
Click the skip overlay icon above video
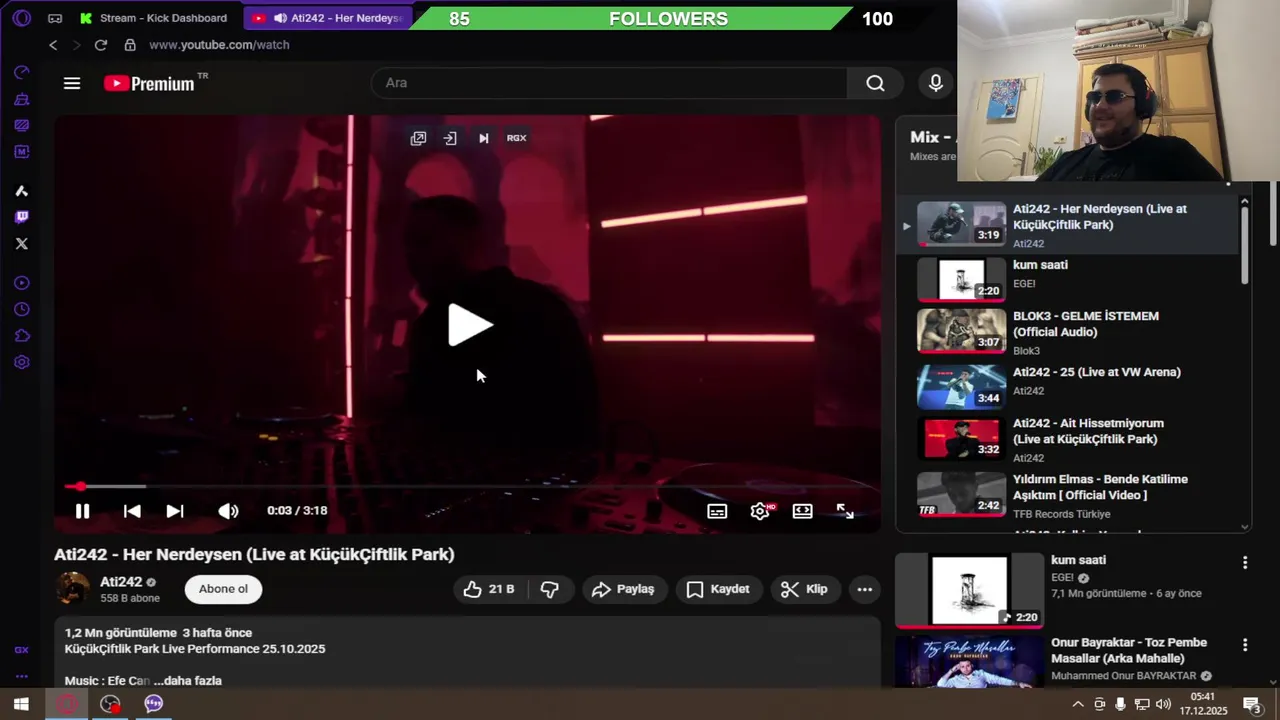click(x=484, y=138)
